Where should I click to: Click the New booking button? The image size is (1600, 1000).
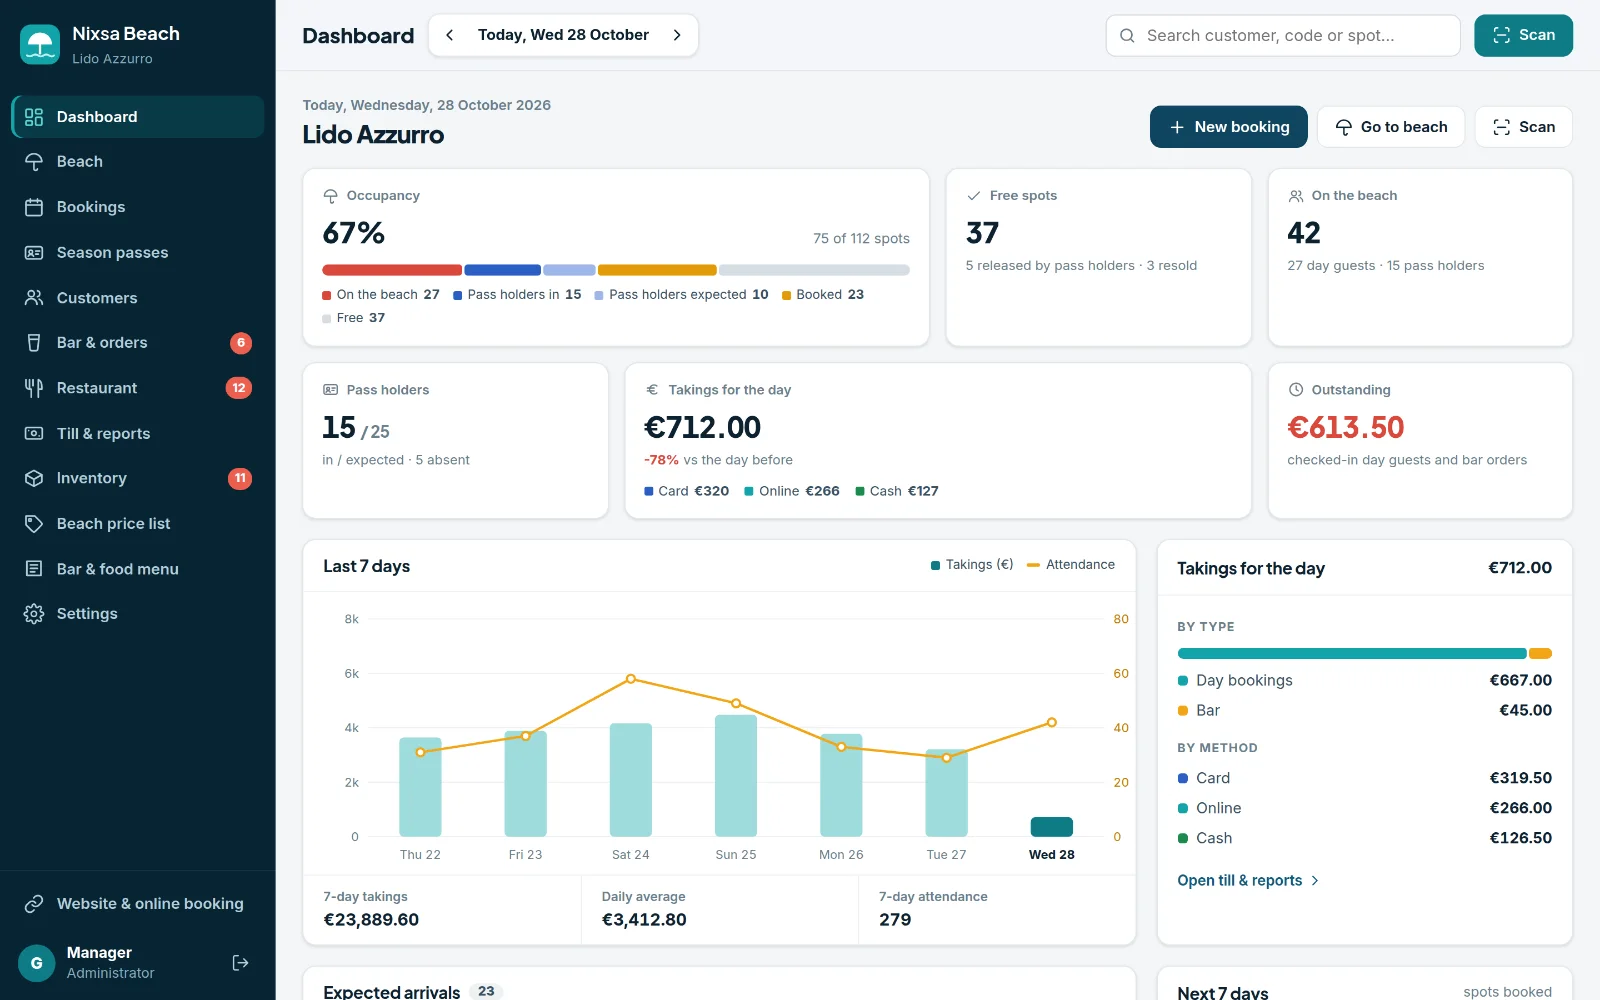[1228, 127]
